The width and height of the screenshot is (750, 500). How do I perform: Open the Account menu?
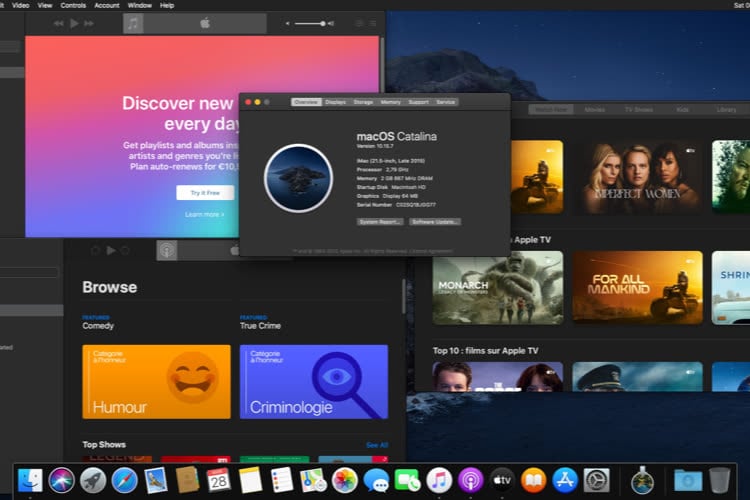pos(107,5)
